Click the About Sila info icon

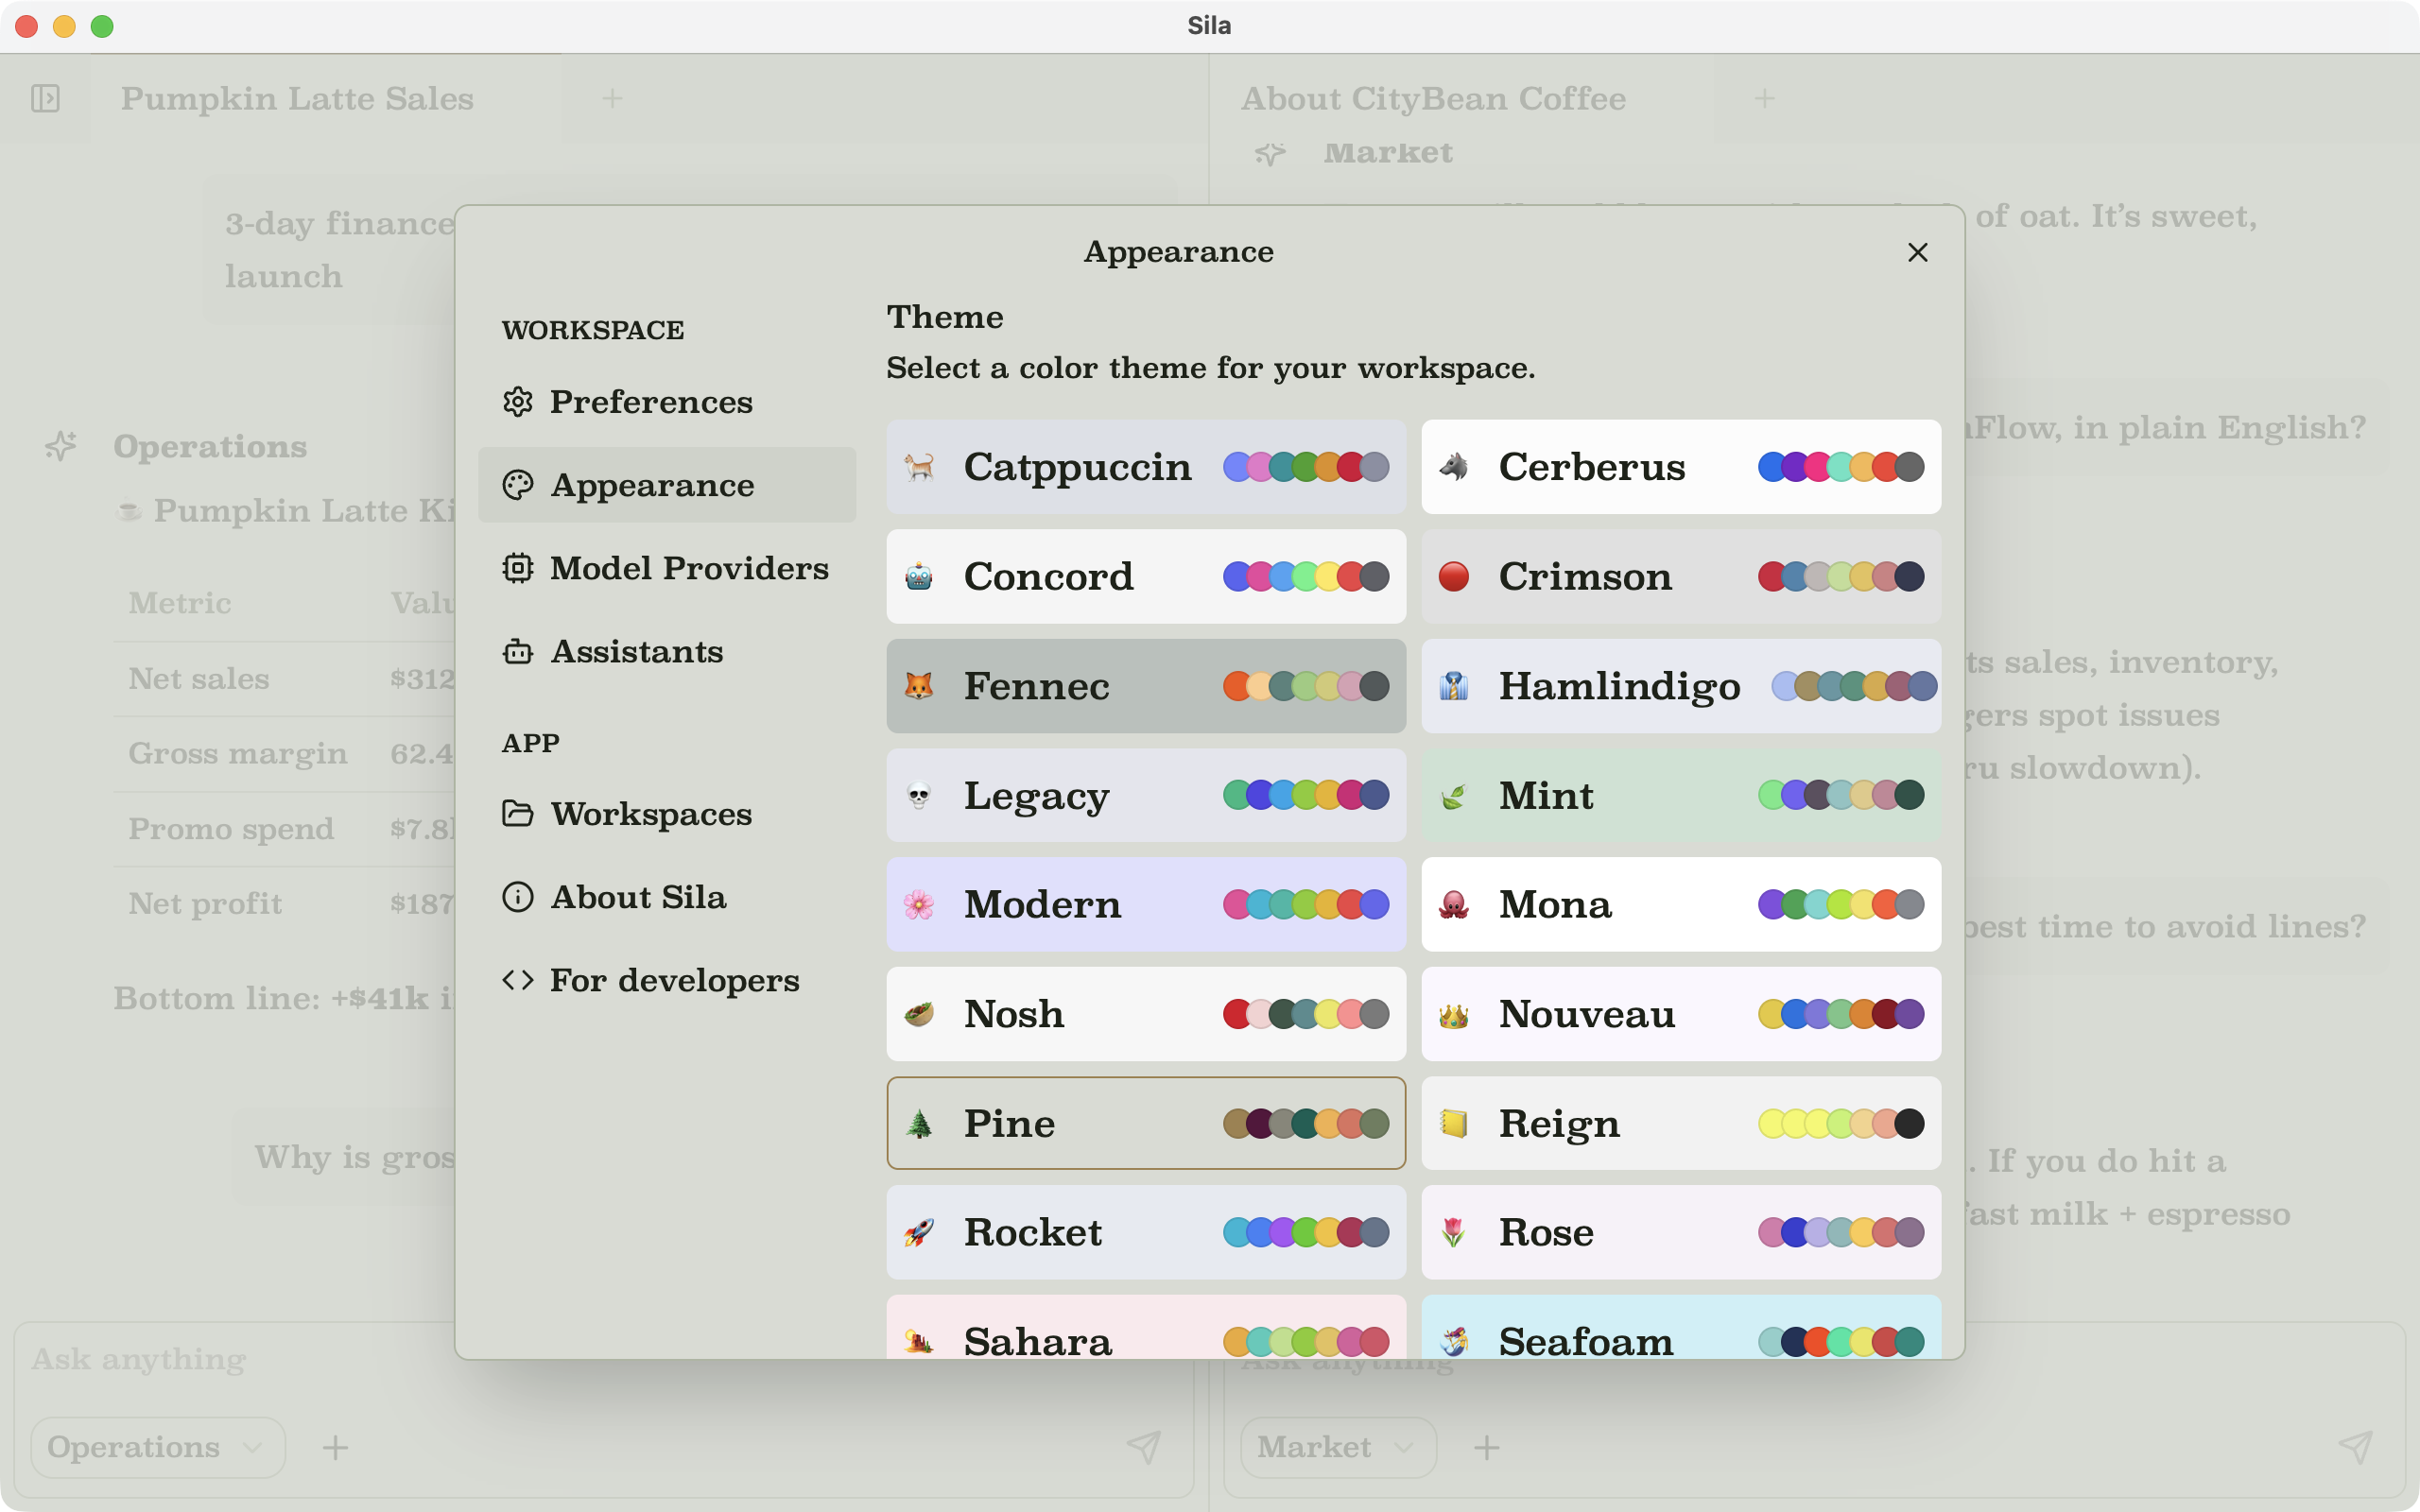[x=518, y=897]
